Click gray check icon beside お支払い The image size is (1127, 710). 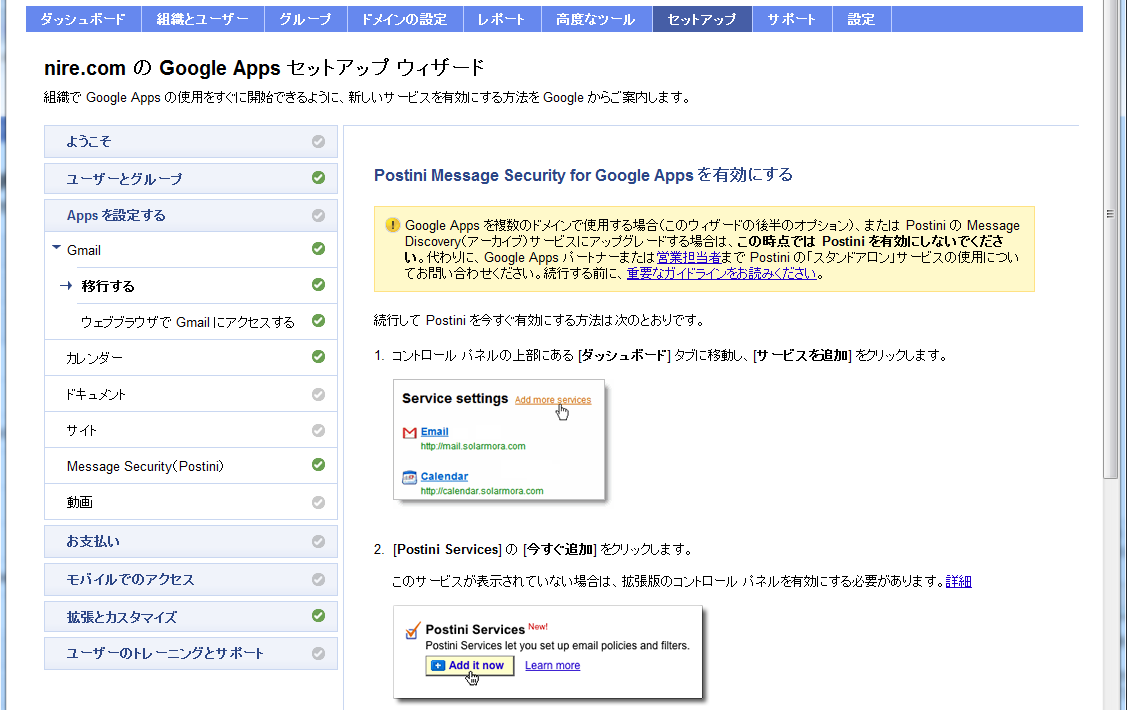[318, 541]
